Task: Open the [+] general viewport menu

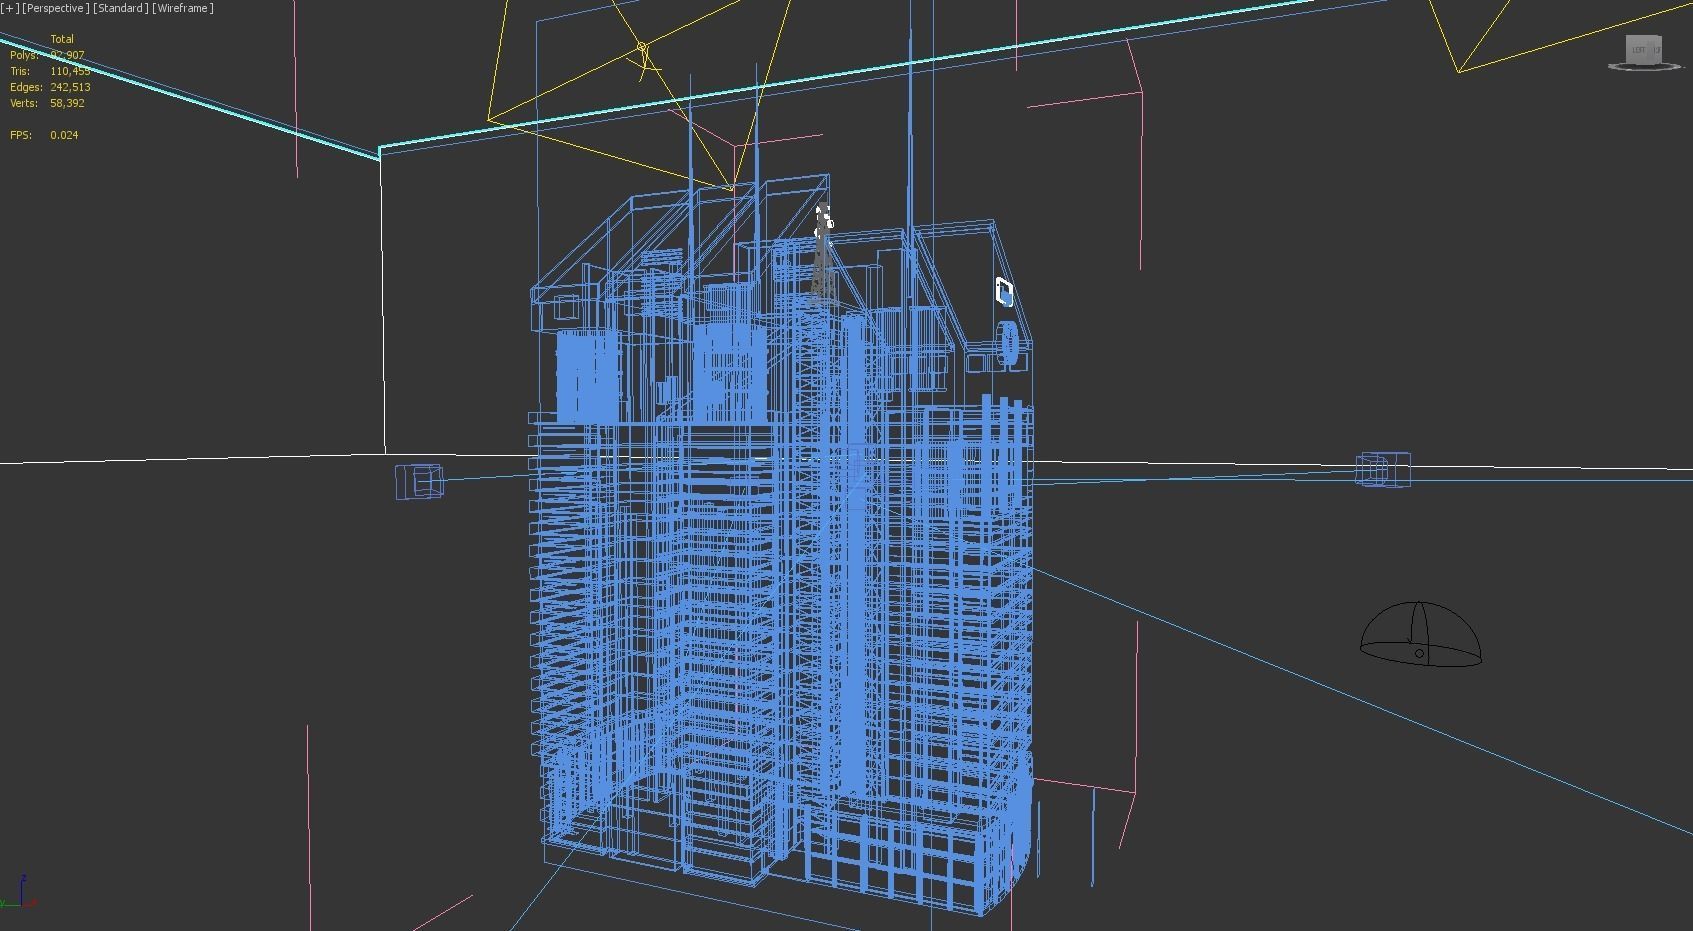Action: 10,8
